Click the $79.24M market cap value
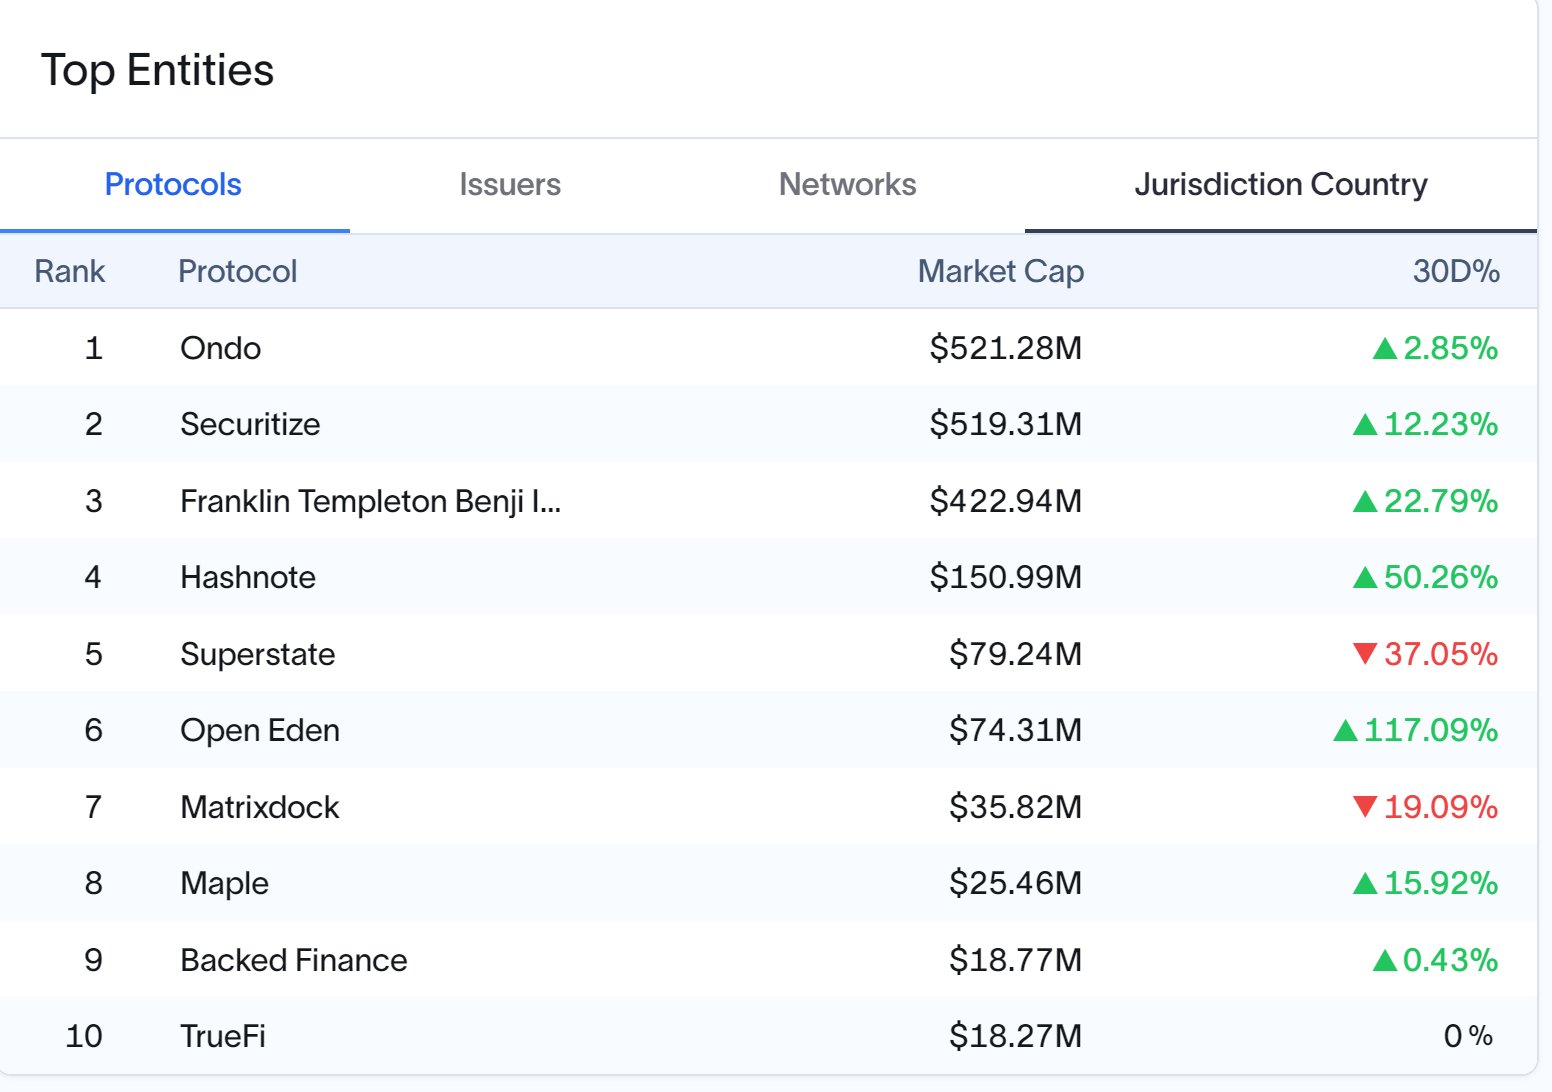This screenshot has height=1092, width=1552. (x=1016, y=654)
